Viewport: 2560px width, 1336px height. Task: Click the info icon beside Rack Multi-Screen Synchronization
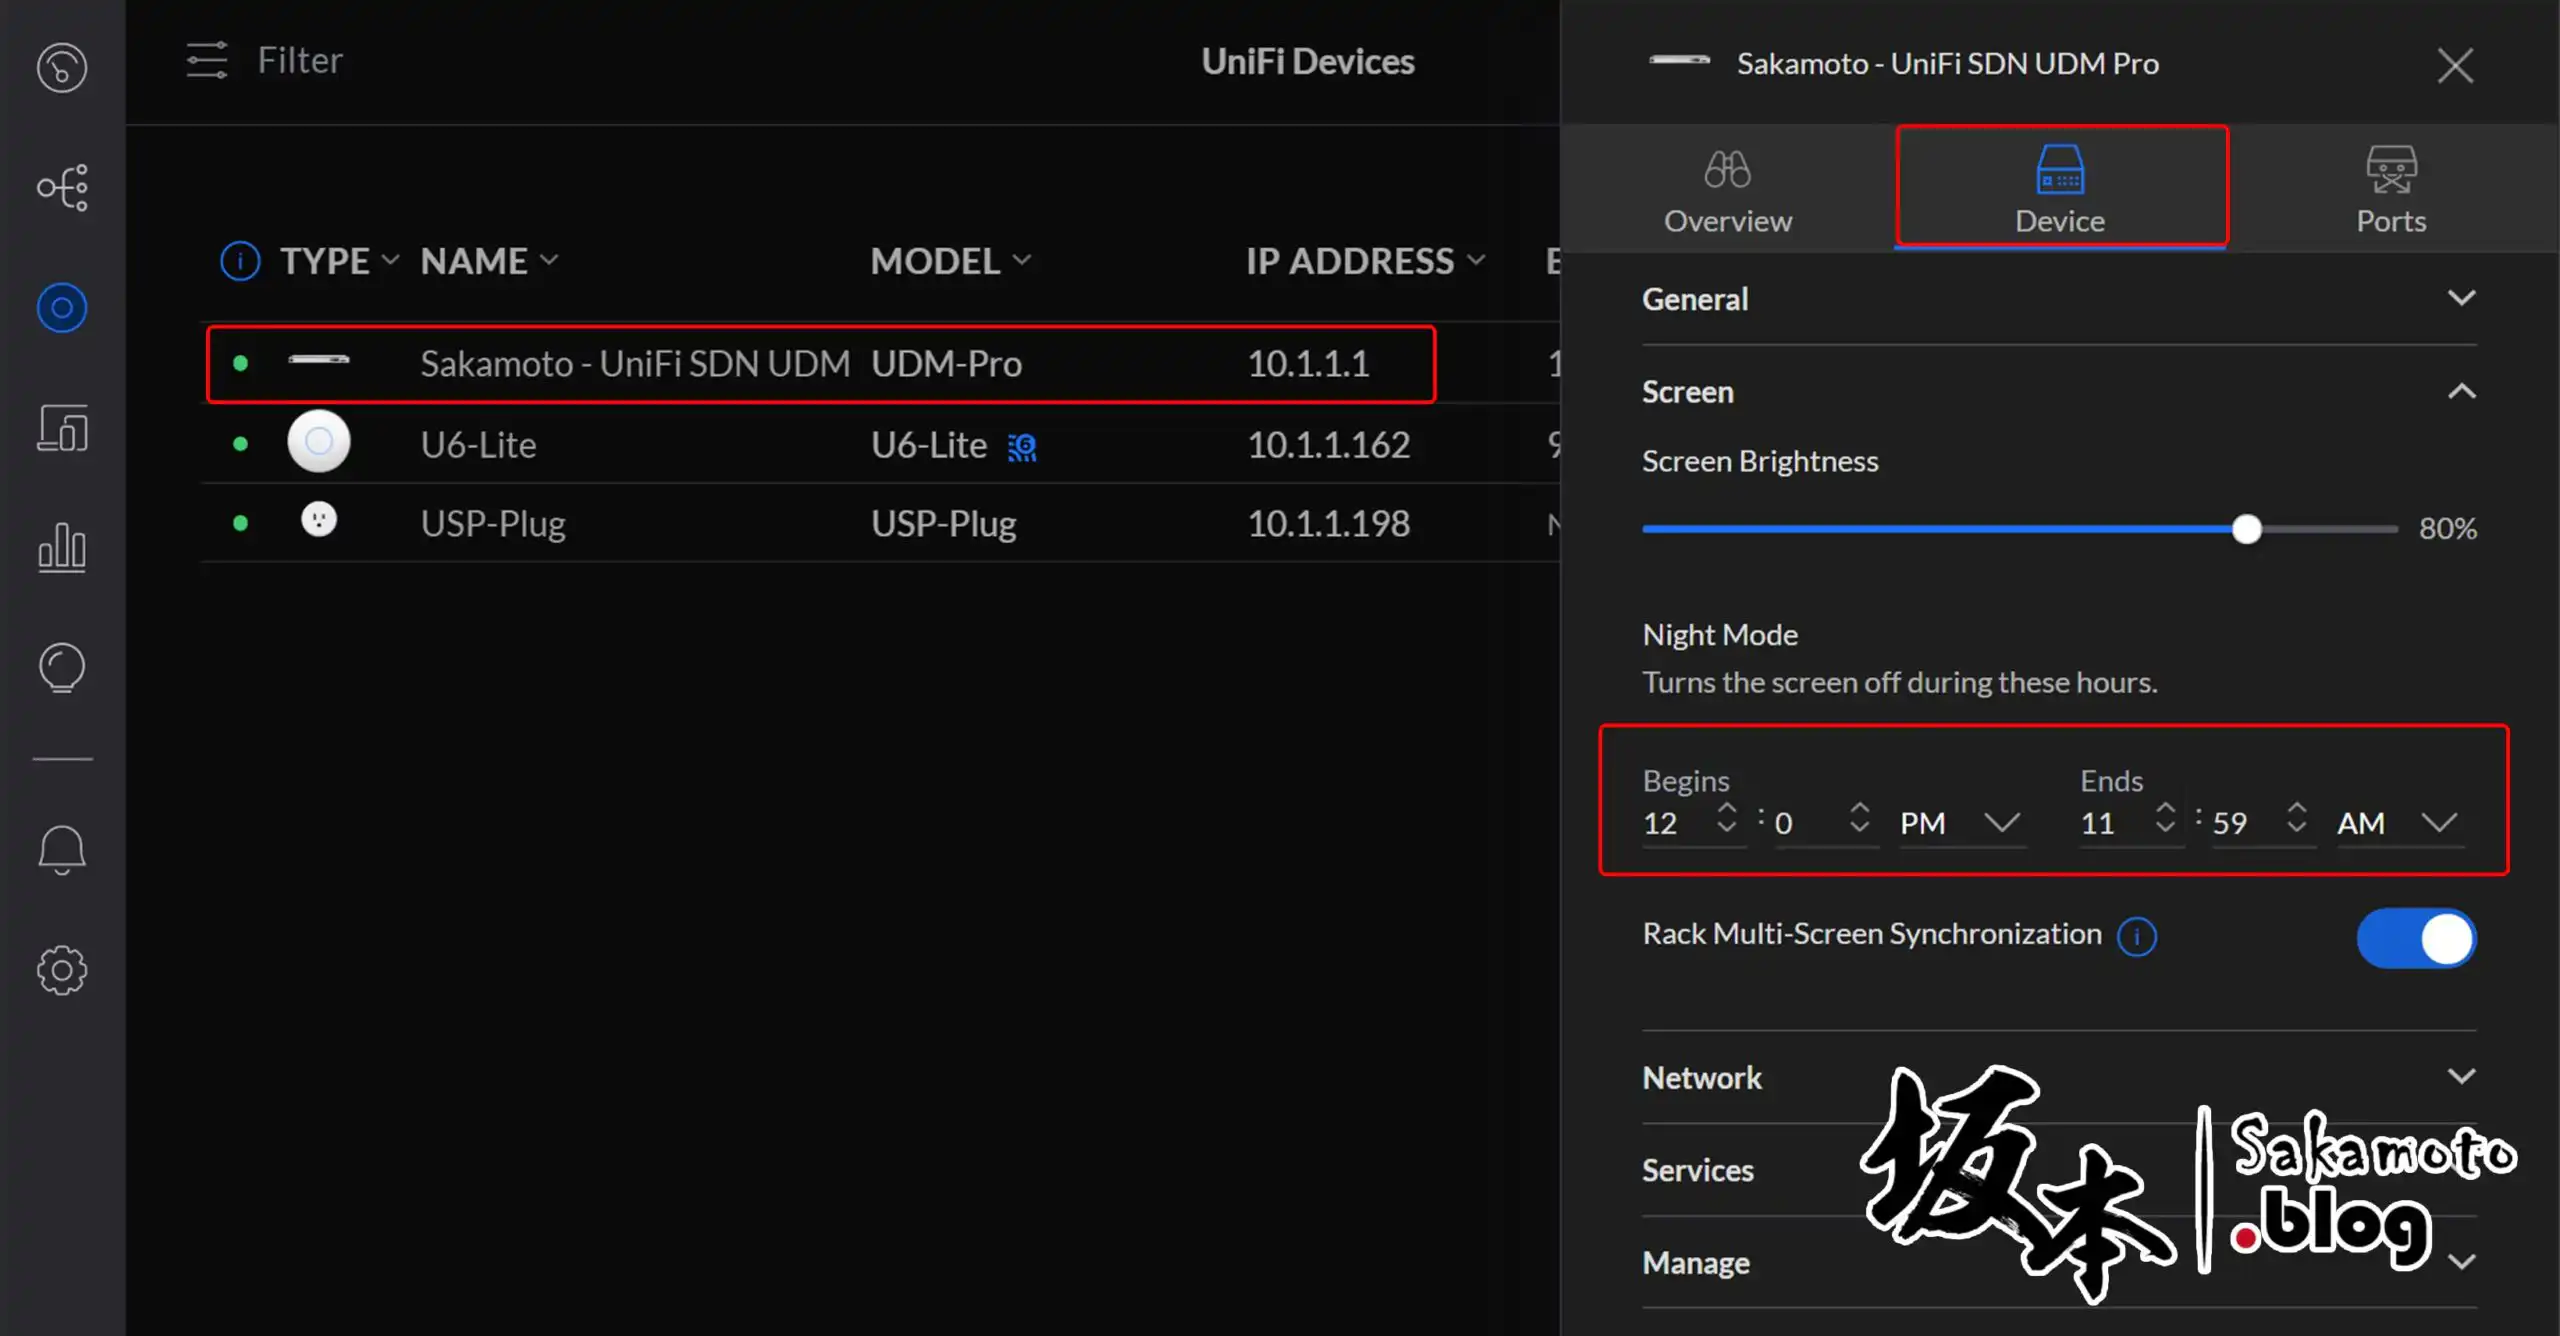click(2137, 936)
